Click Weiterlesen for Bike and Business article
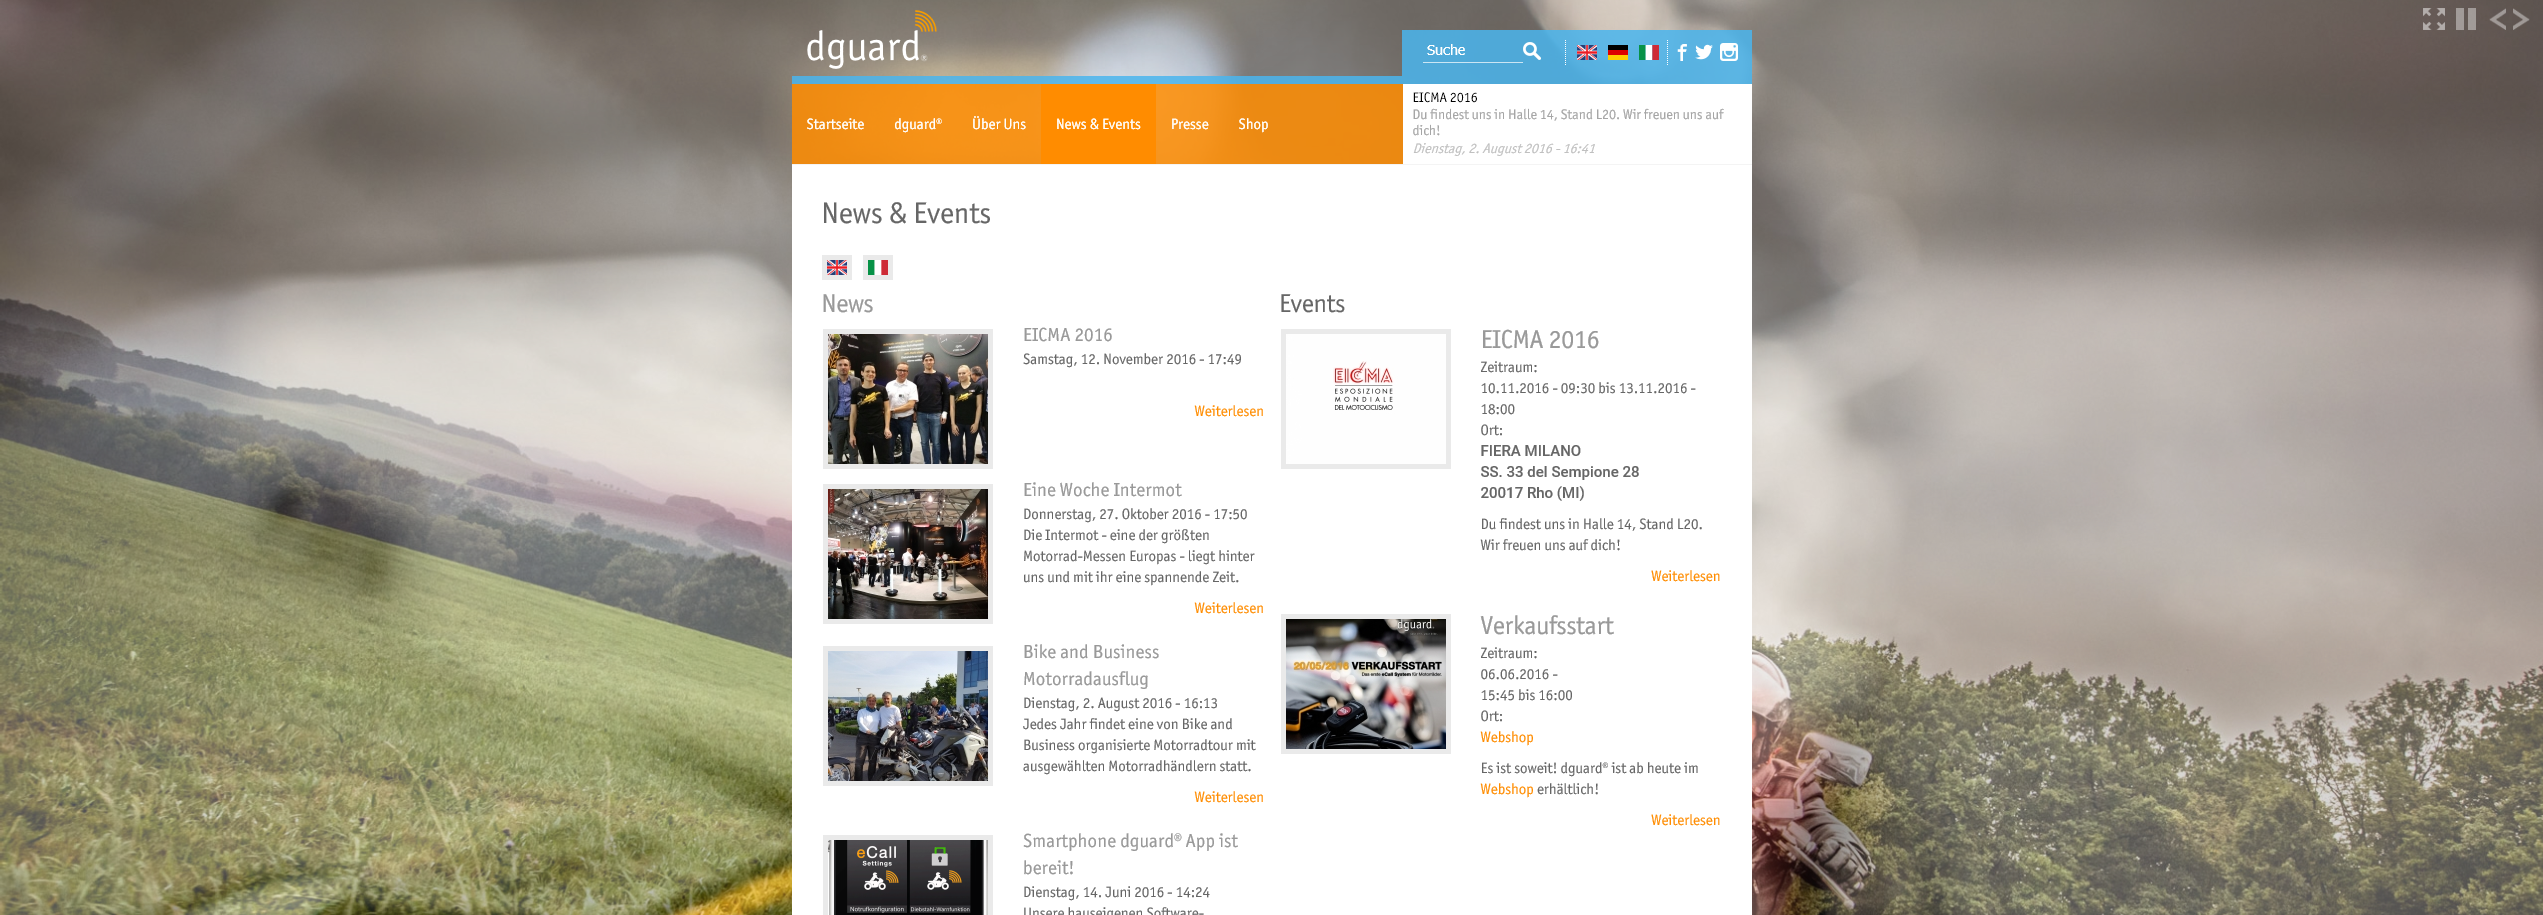The image size is (2543, 915). pyautogui.click(x=1228, y=797)
